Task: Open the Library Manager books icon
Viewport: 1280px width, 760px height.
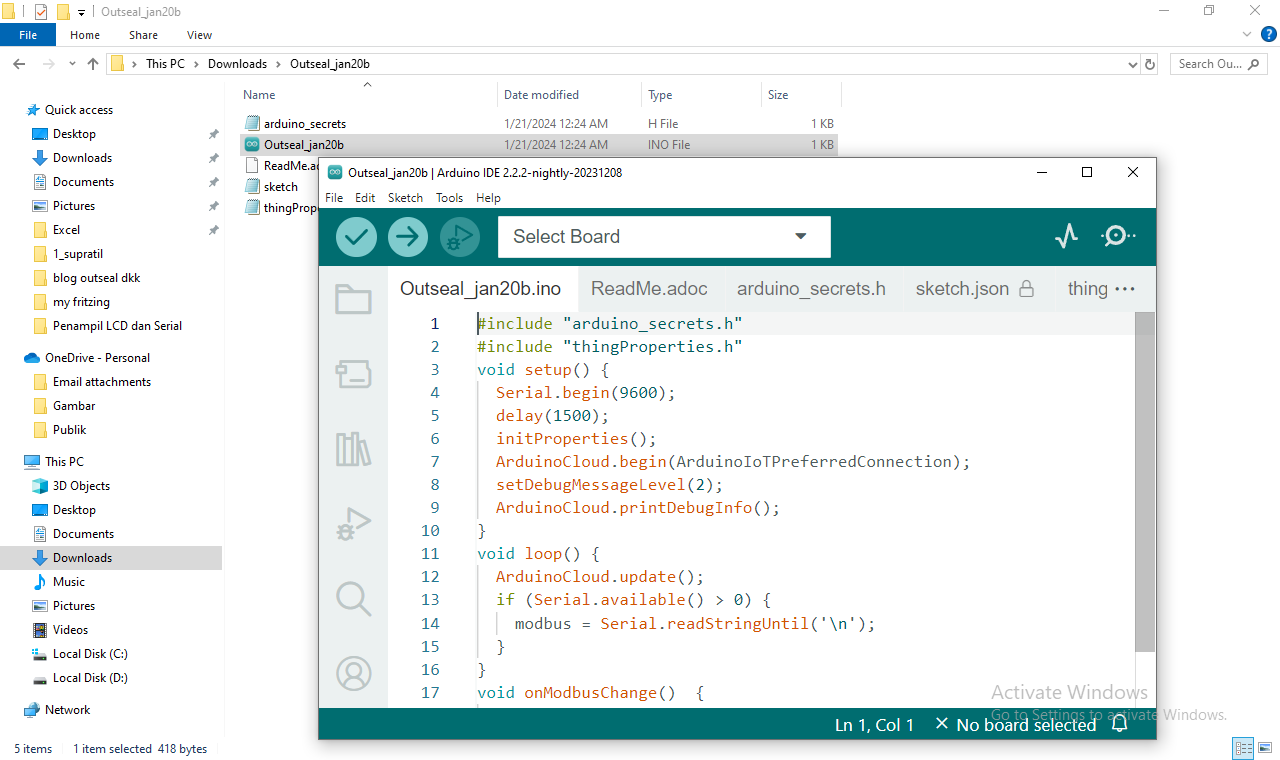Action: (x=353, y=449)
